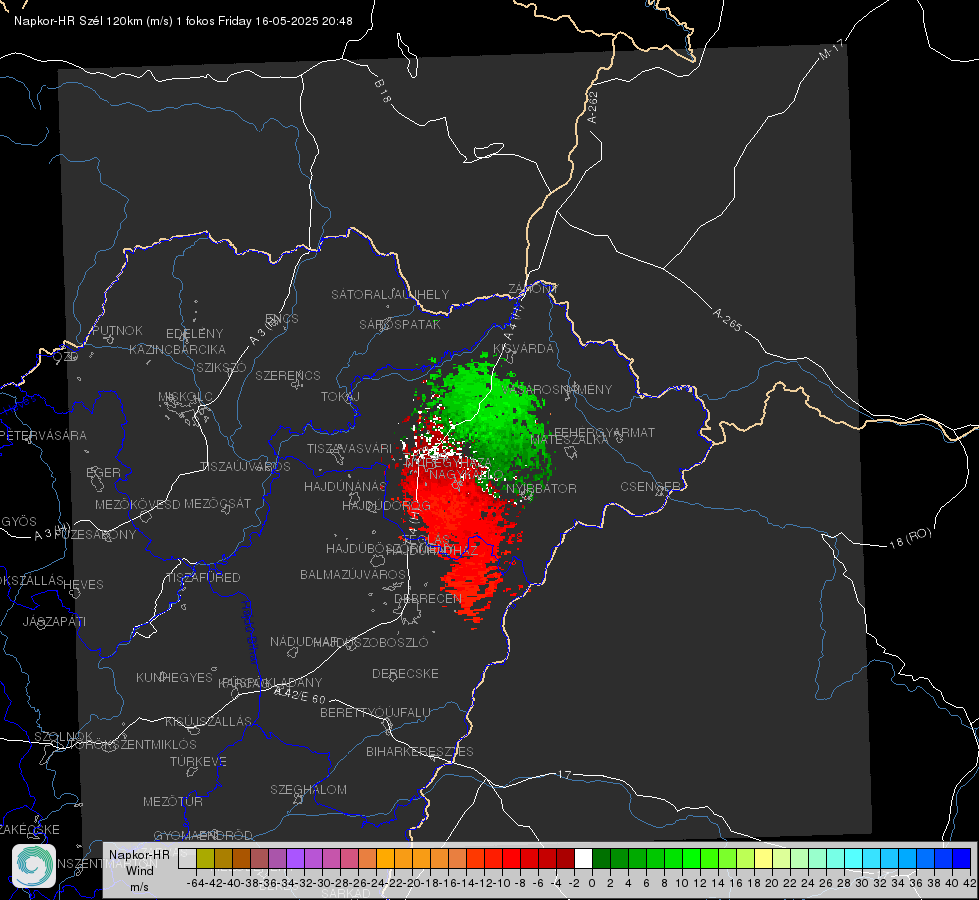Click the EDELÉNY city label
This screenshot has height=900, width=979.
[194, 334]
